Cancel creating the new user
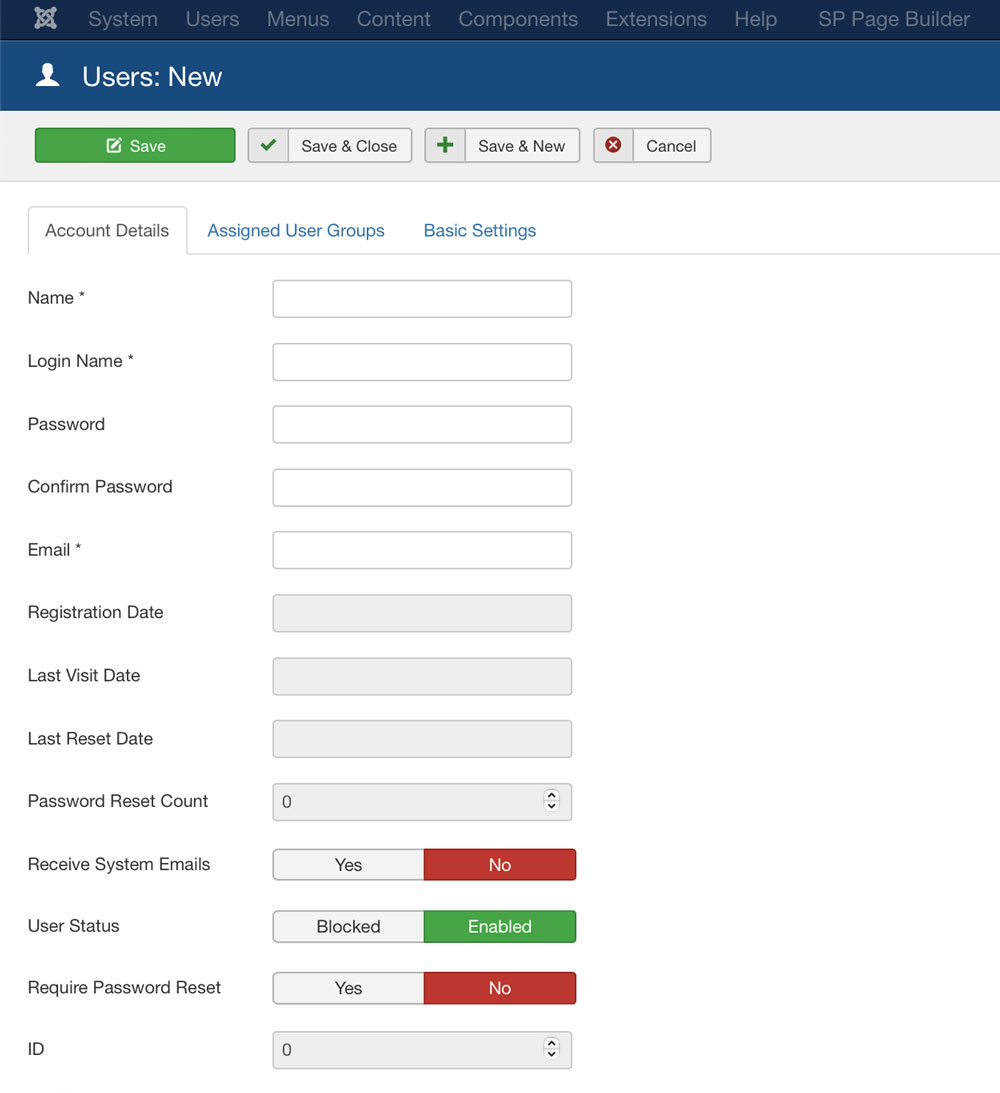 (x=652, y=145)
